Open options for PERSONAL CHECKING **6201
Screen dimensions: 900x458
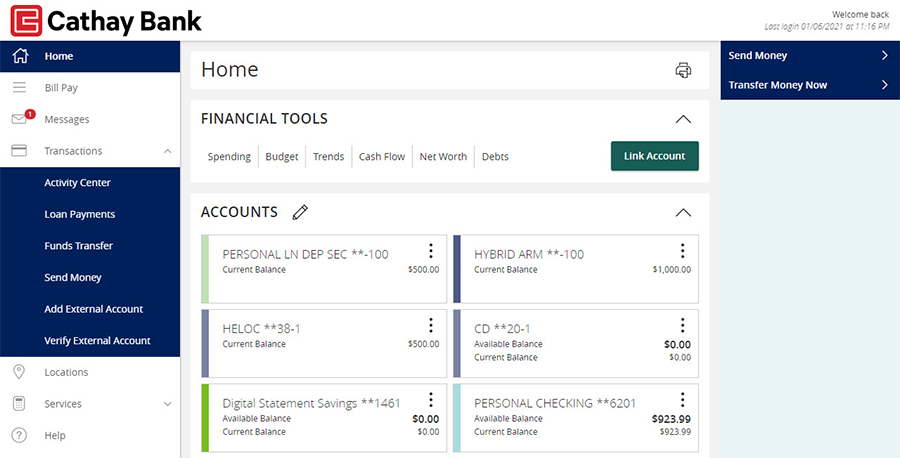point(682,400)
